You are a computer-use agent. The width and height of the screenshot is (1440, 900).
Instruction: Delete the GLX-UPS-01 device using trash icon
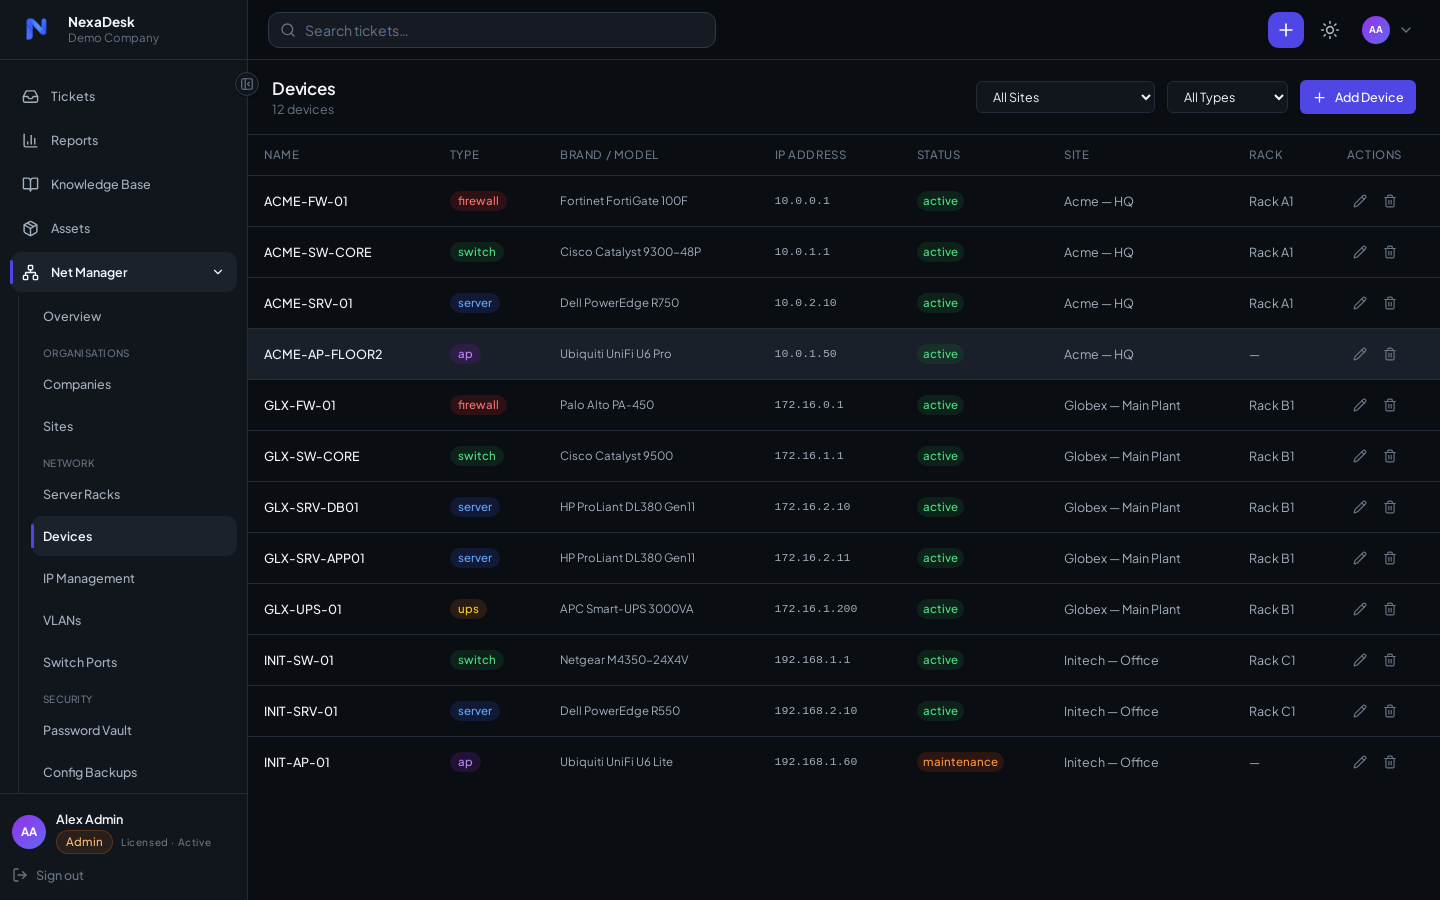1390,609
